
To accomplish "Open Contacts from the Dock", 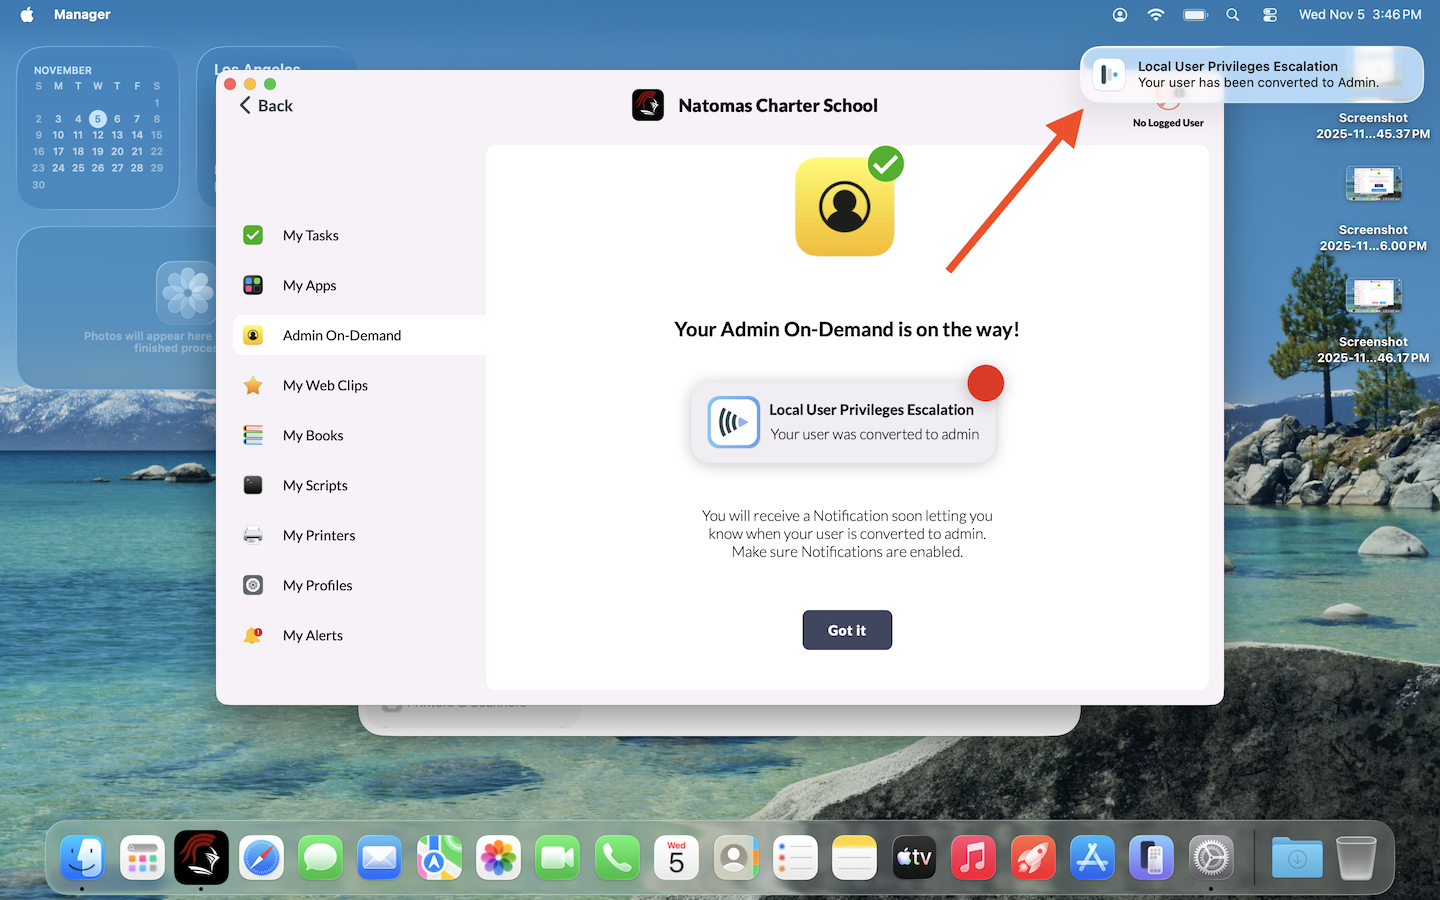I will point(736,858).
